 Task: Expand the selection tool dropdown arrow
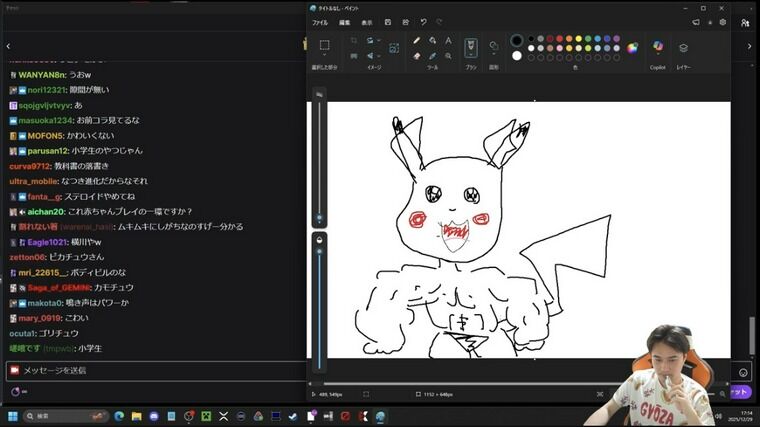[324, 55]
